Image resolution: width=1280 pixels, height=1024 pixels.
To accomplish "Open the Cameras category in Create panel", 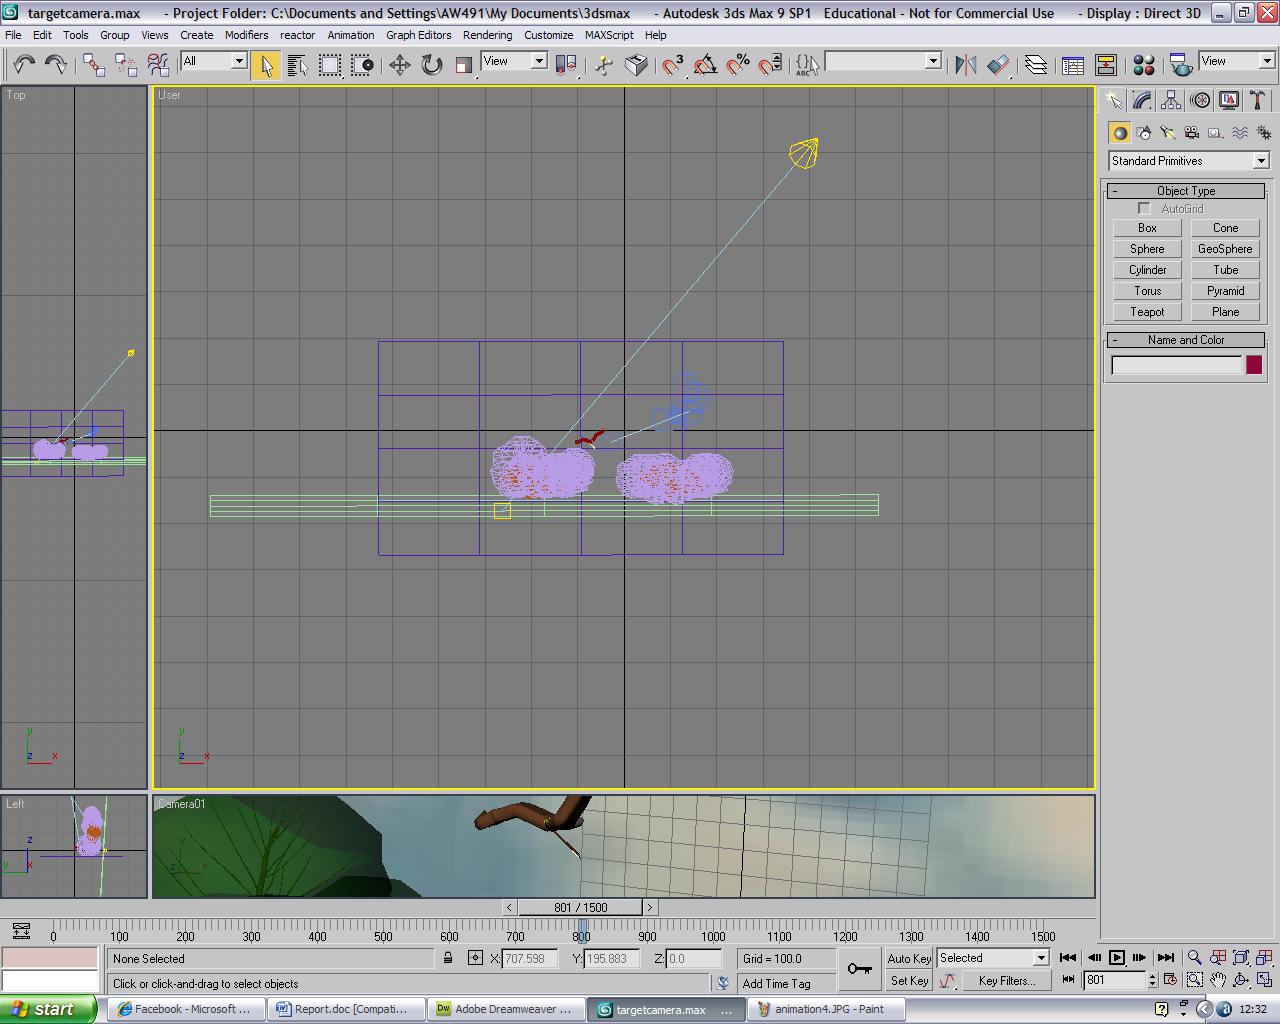I will (x=1190, y=132).
